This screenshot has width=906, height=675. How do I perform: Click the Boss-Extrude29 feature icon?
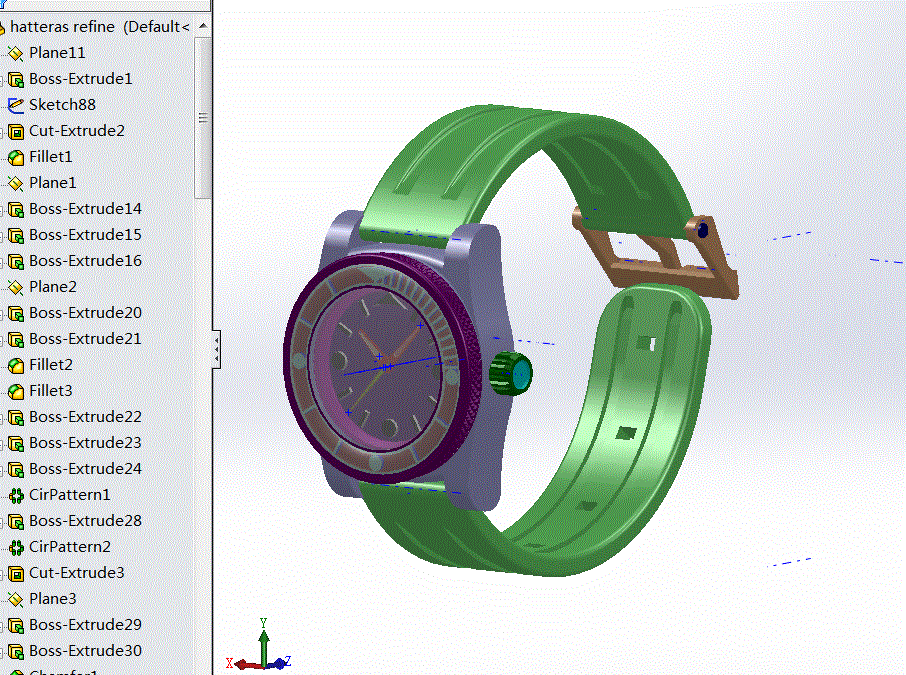(x=16, y=625)
